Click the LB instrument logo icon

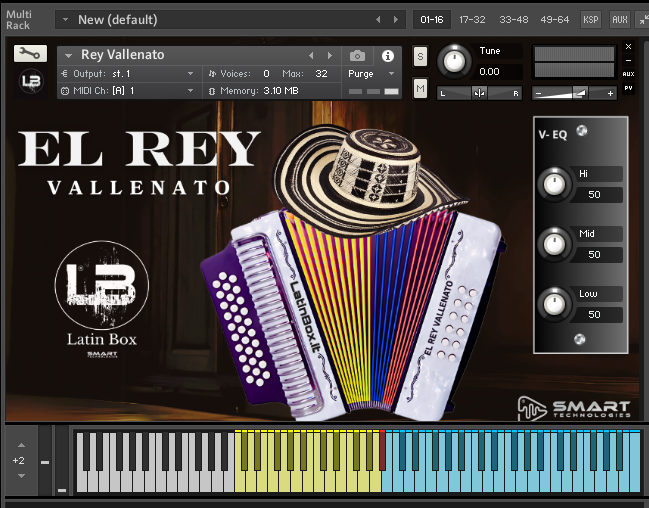pyautogui.click(x=31, y=81)
